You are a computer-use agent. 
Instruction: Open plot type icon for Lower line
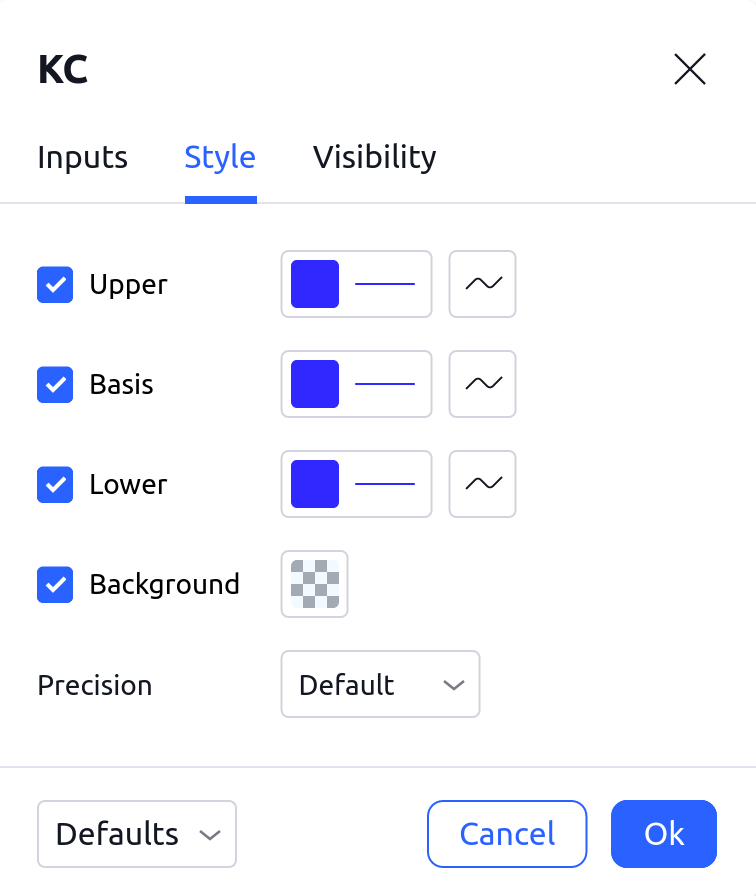pos(482,484)
